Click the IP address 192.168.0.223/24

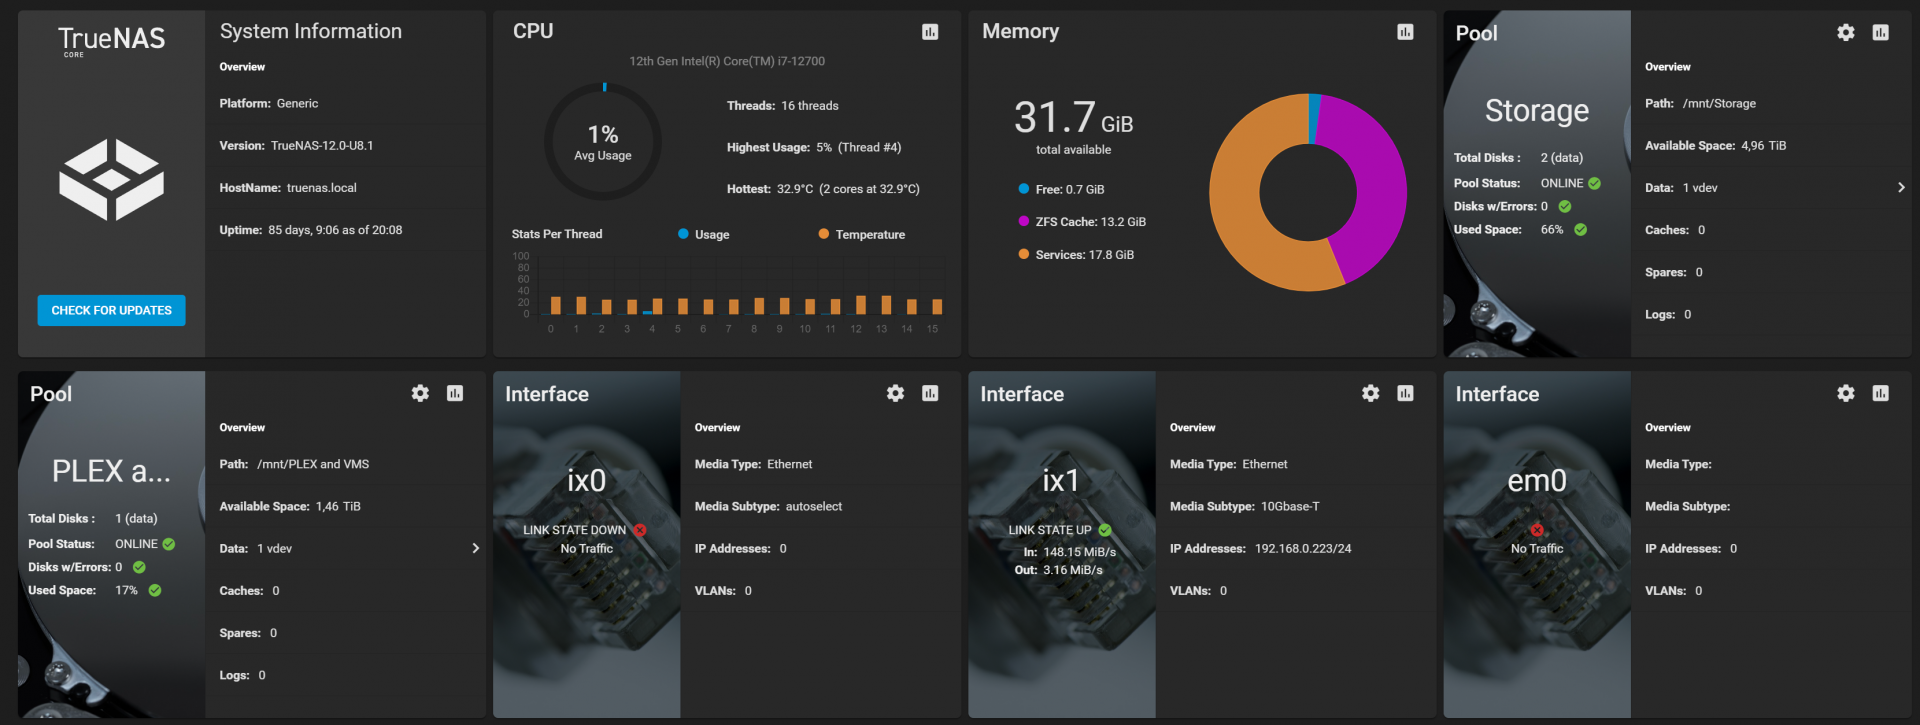coord(1303,549)
